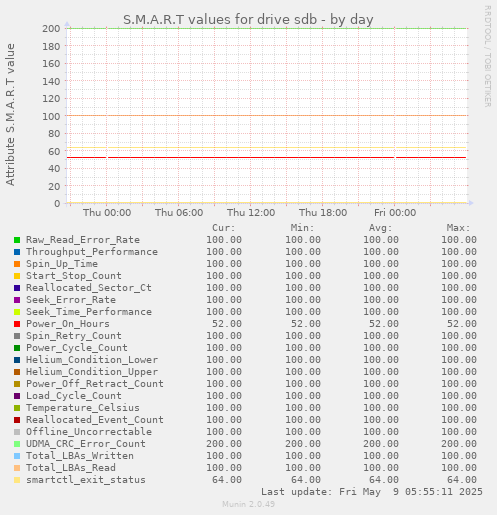Click the Cur: column header
497x515 pixels.
[224, 228]
